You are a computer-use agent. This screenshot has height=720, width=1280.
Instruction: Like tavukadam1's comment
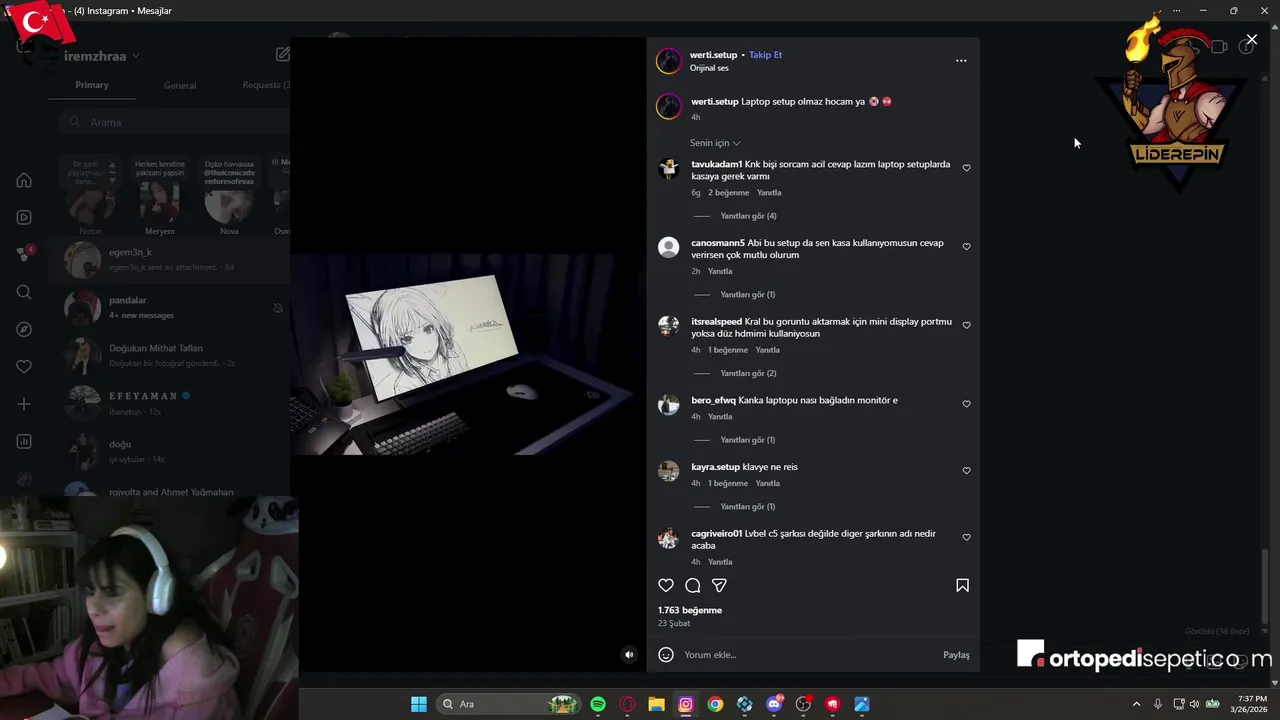point(966,168)
